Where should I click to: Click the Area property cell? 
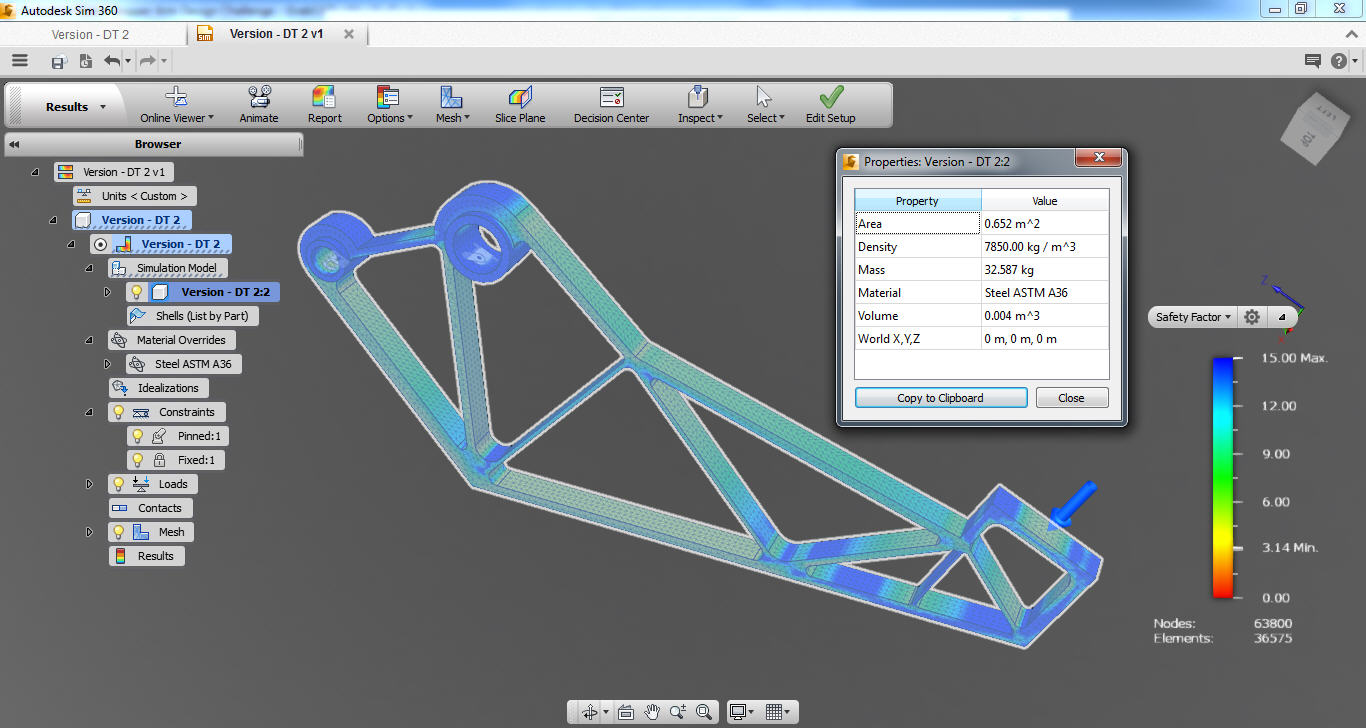[917, 224]
